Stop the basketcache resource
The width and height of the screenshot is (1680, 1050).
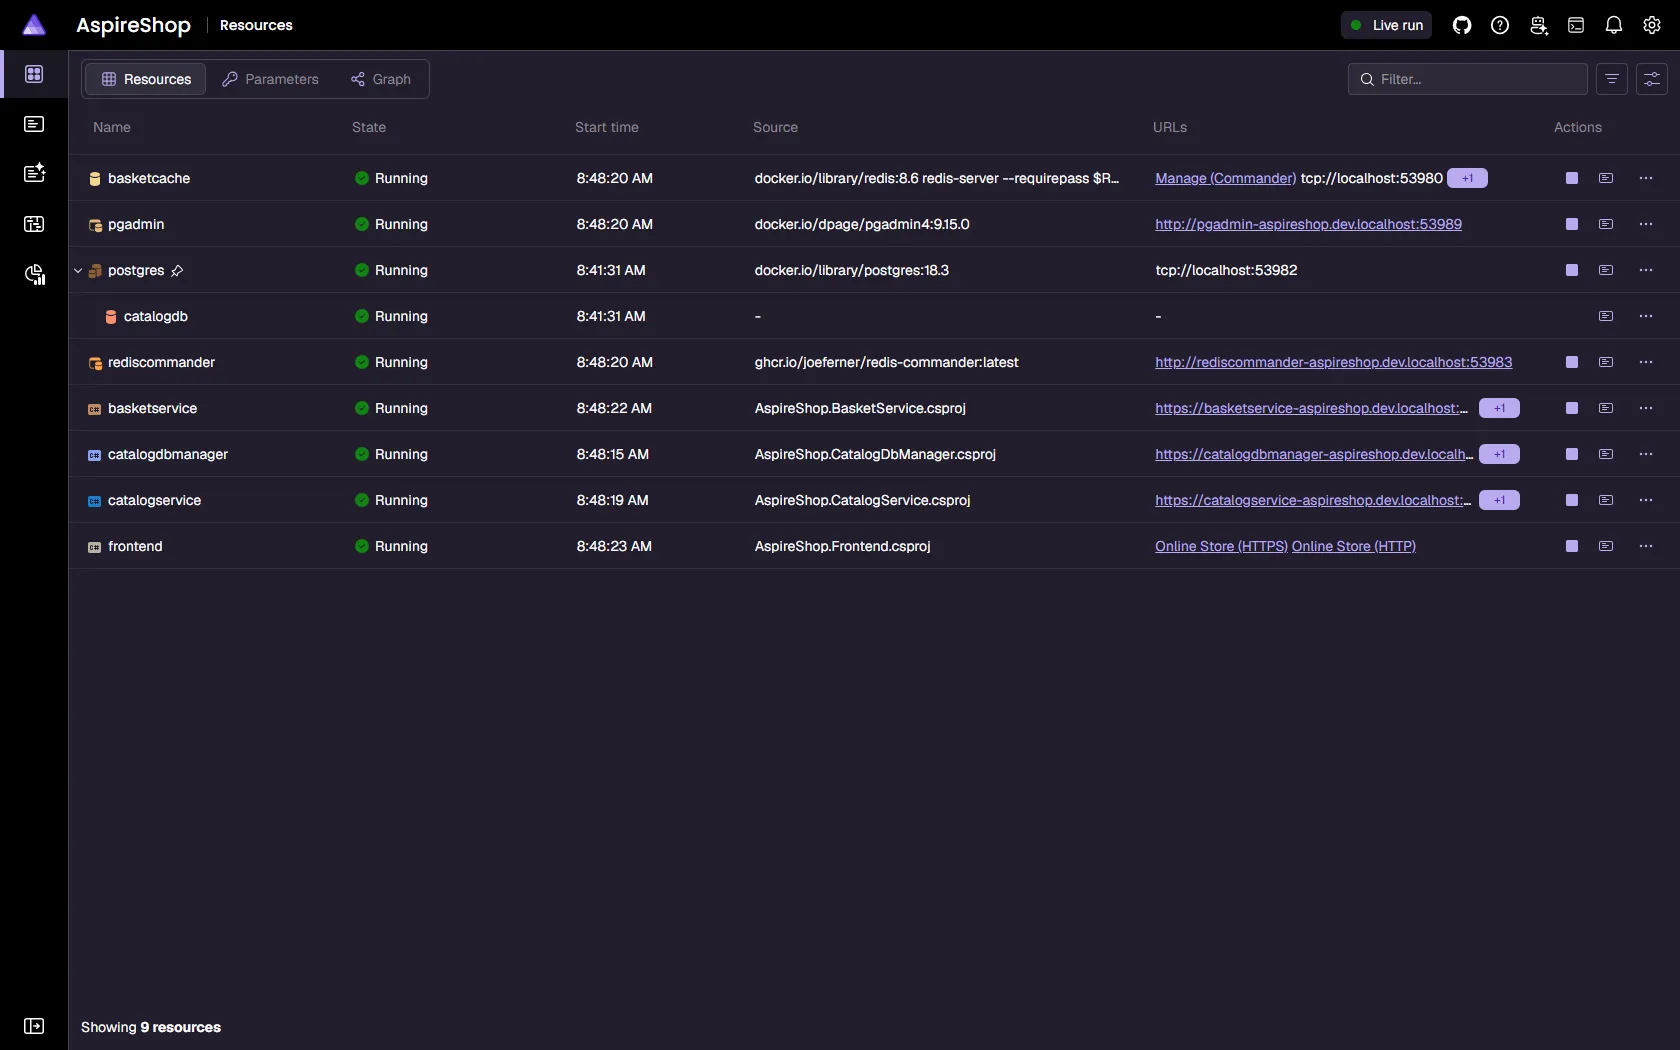[x=1572, y=178]
